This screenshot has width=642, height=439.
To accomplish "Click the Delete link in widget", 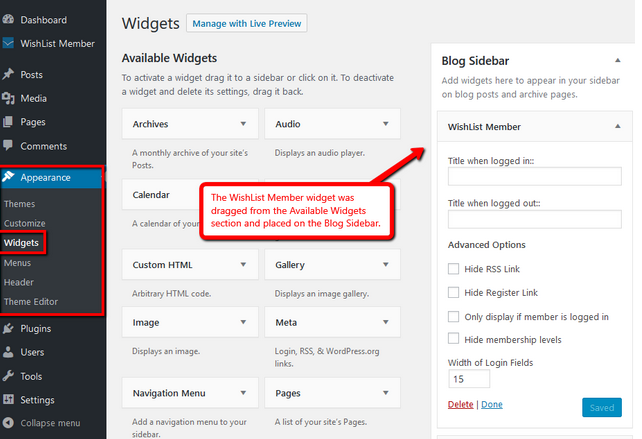I will [x=460, y=405].
